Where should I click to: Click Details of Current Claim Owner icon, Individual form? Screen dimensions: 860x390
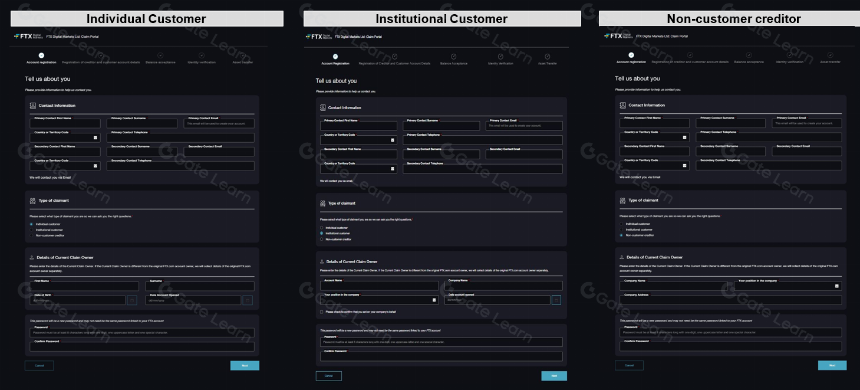click(x=32, y=257)
